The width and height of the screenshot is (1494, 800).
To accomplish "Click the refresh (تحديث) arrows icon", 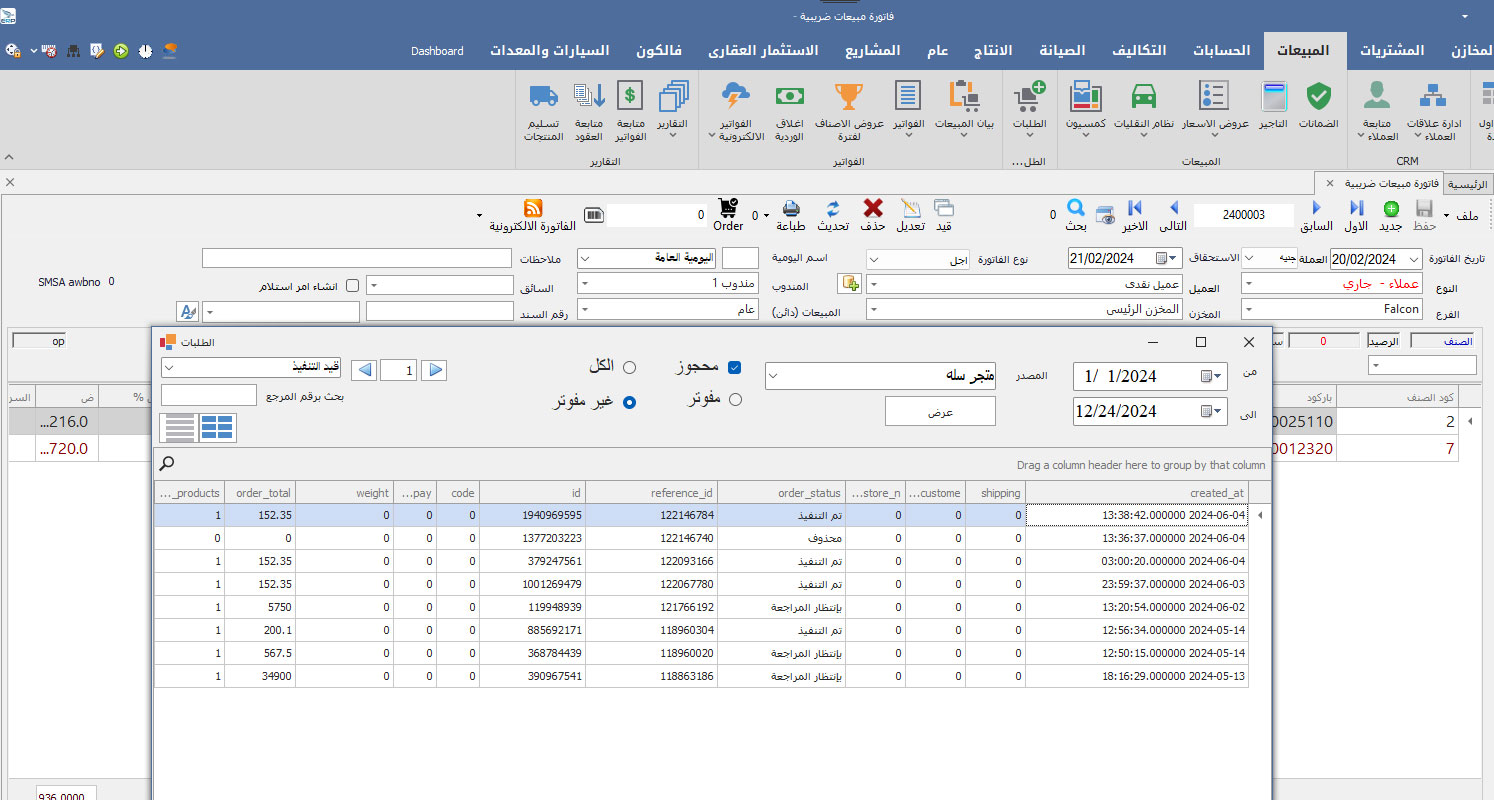I will click(x=833, y=208).
